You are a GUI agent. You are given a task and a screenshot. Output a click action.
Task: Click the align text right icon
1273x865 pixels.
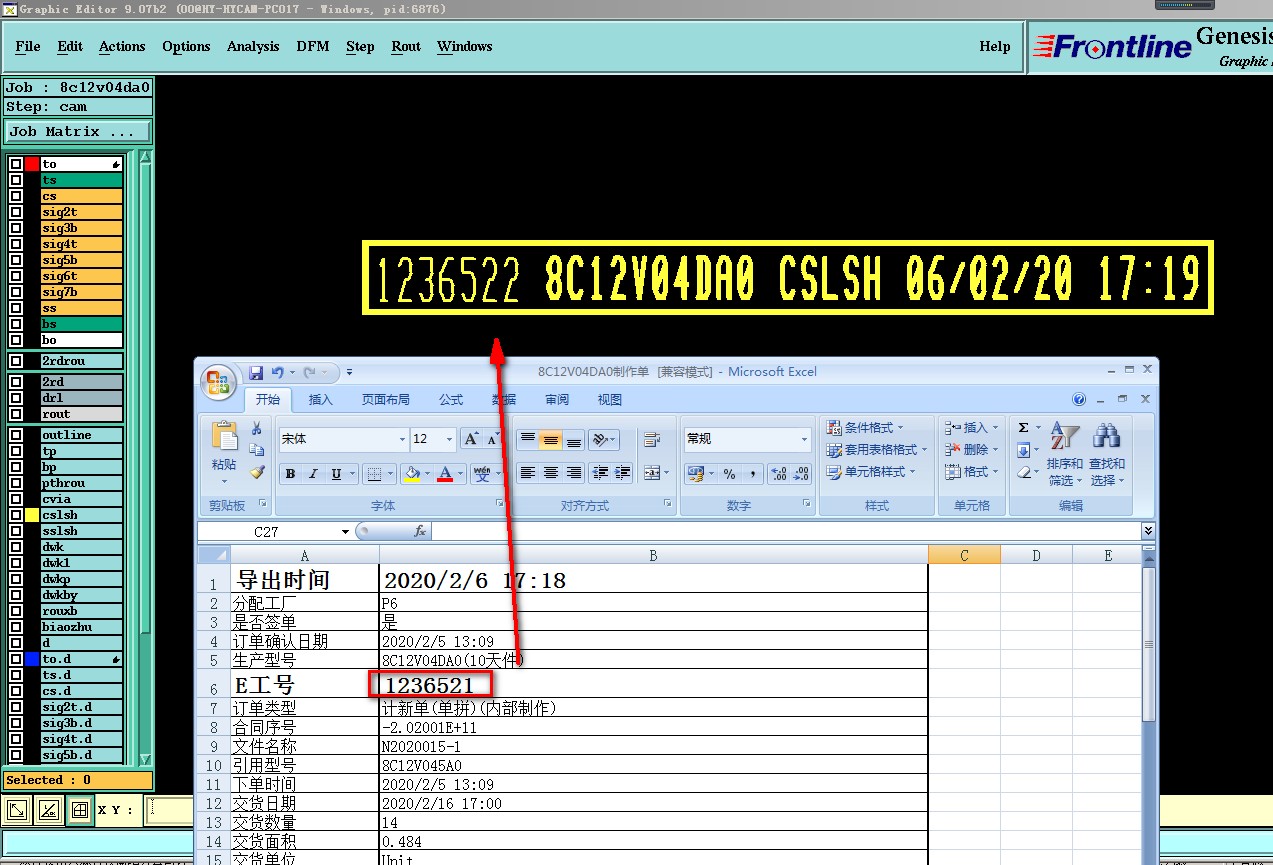[574, 473]
